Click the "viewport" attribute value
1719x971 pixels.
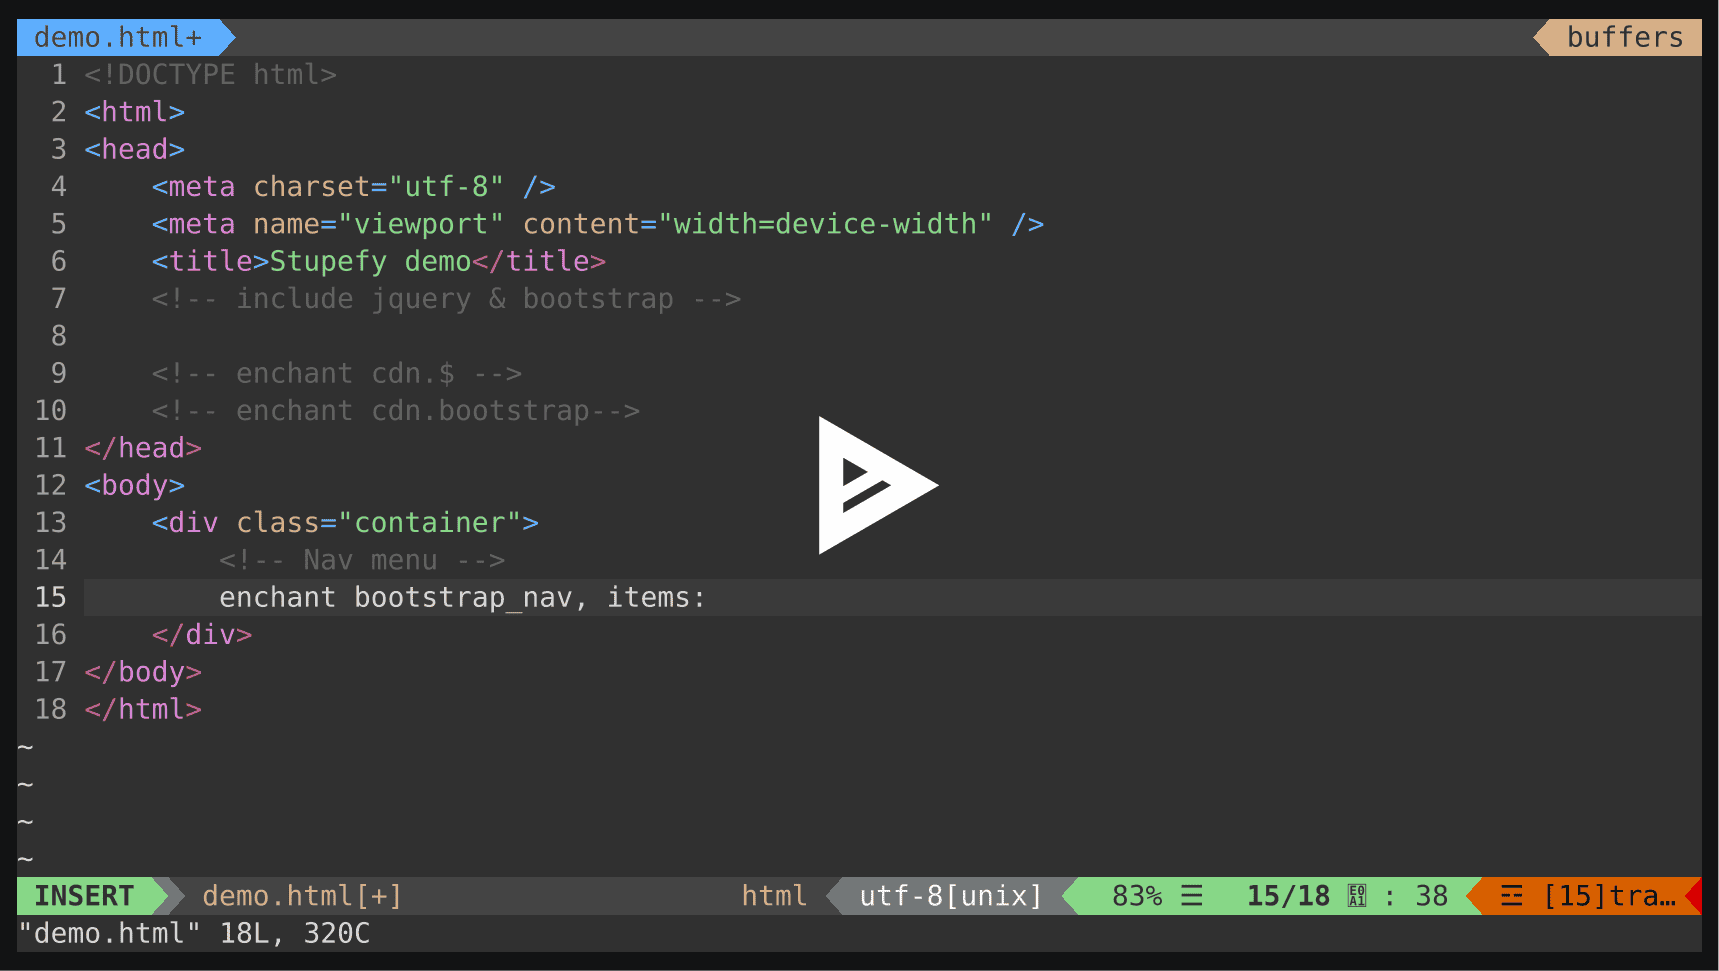tap(420, 224)
